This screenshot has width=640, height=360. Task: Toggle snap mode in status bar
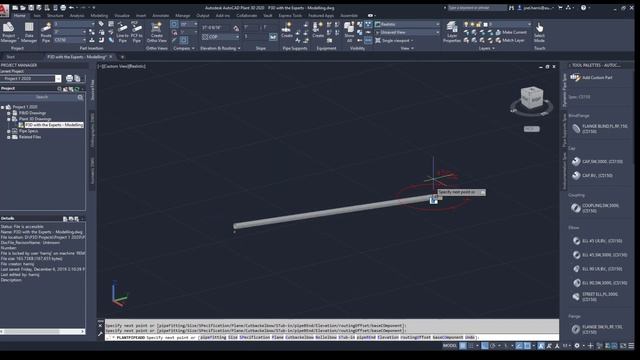coord(471,346)
